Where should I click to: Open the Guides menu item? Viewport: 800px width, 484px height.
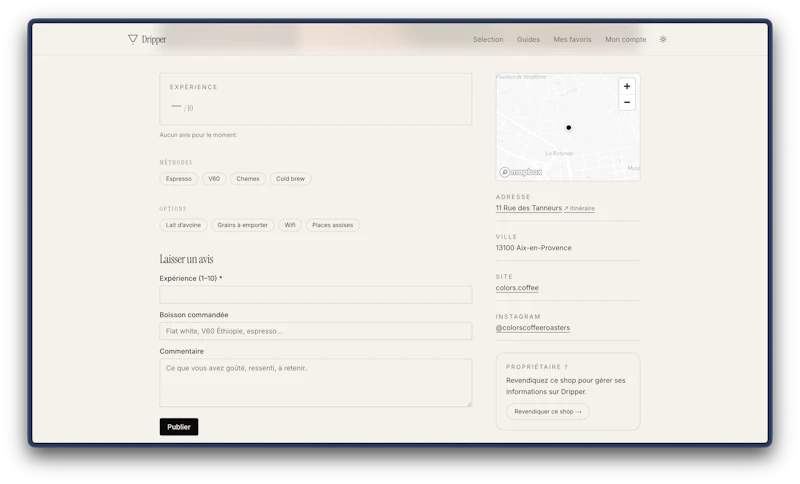[528, 39]
